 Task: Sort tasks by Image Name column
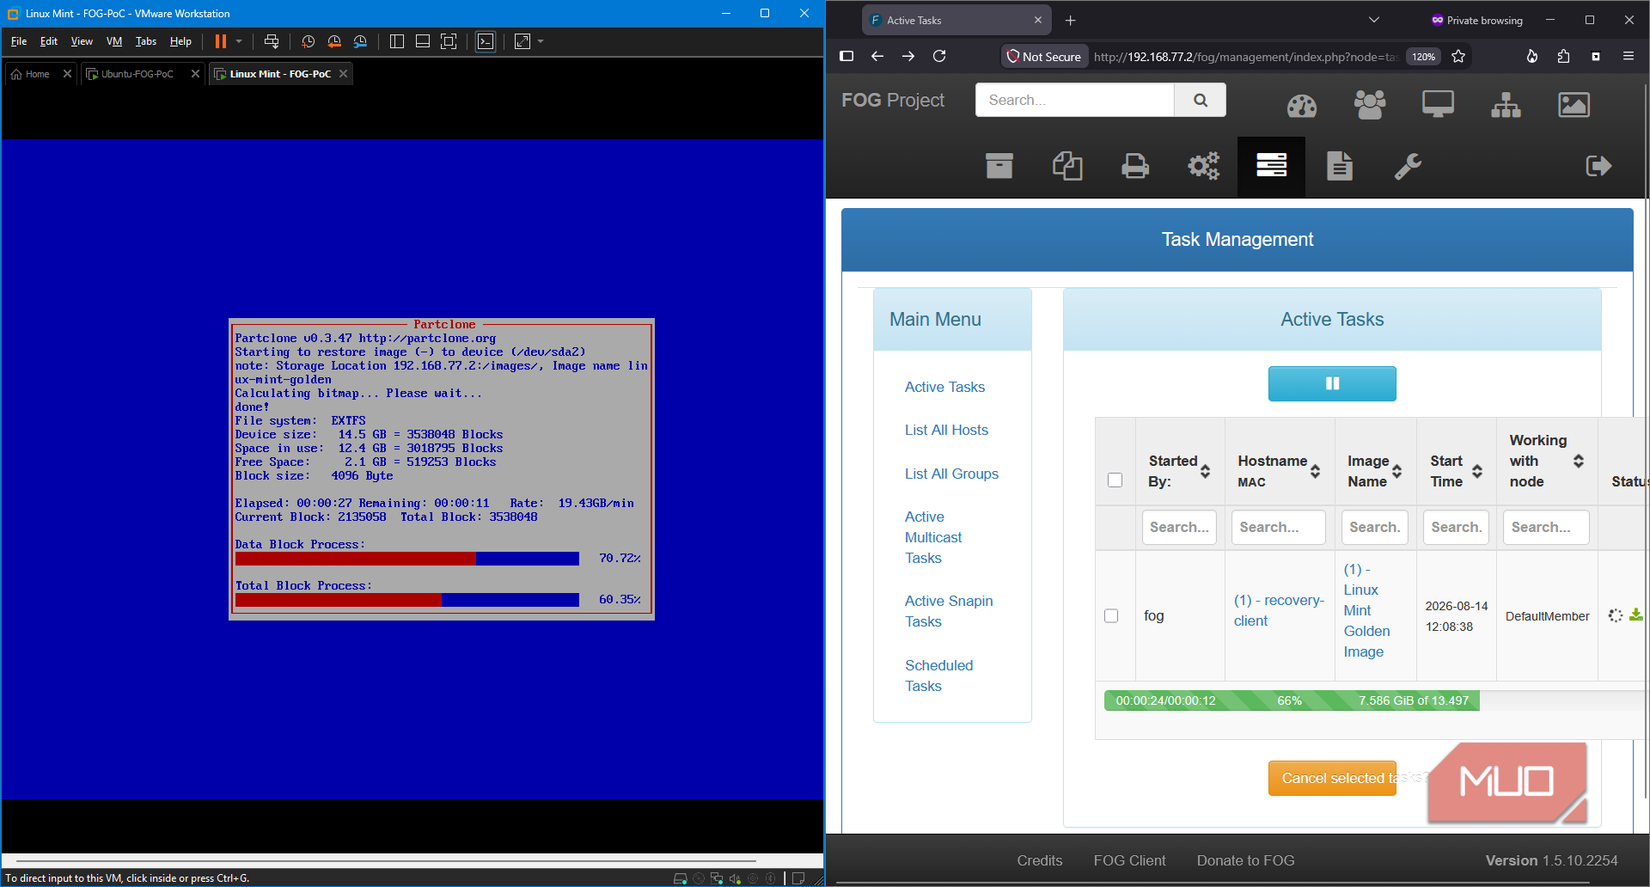click(1375, 471)
